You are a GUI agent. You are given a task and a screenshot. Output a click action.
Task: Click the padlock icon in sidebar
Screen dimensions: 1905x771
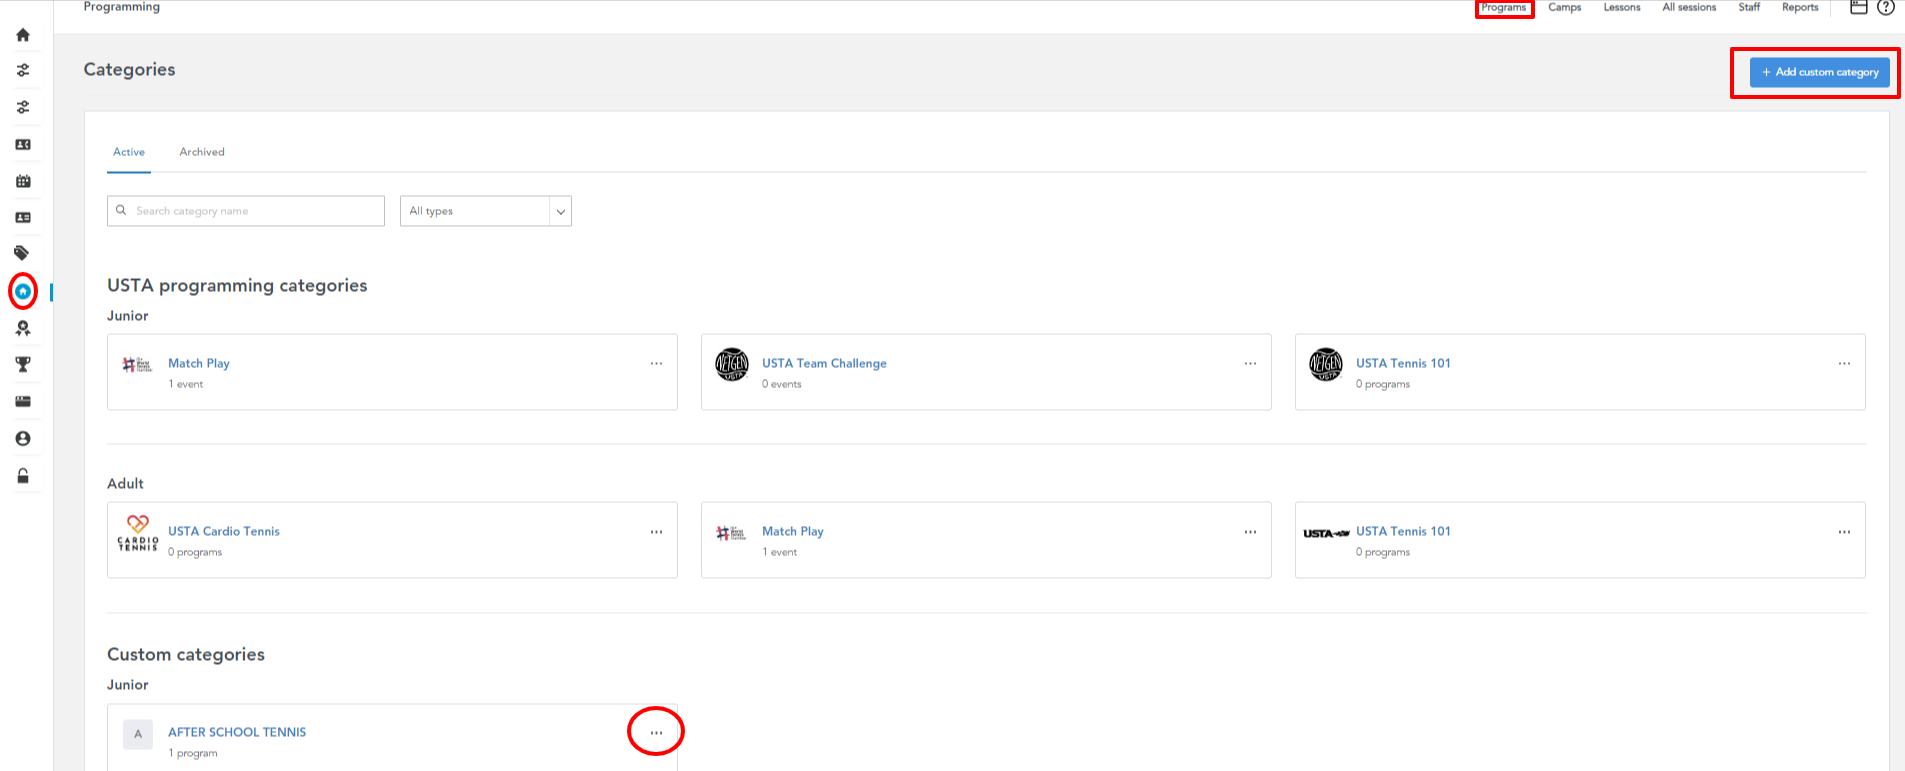23,476
